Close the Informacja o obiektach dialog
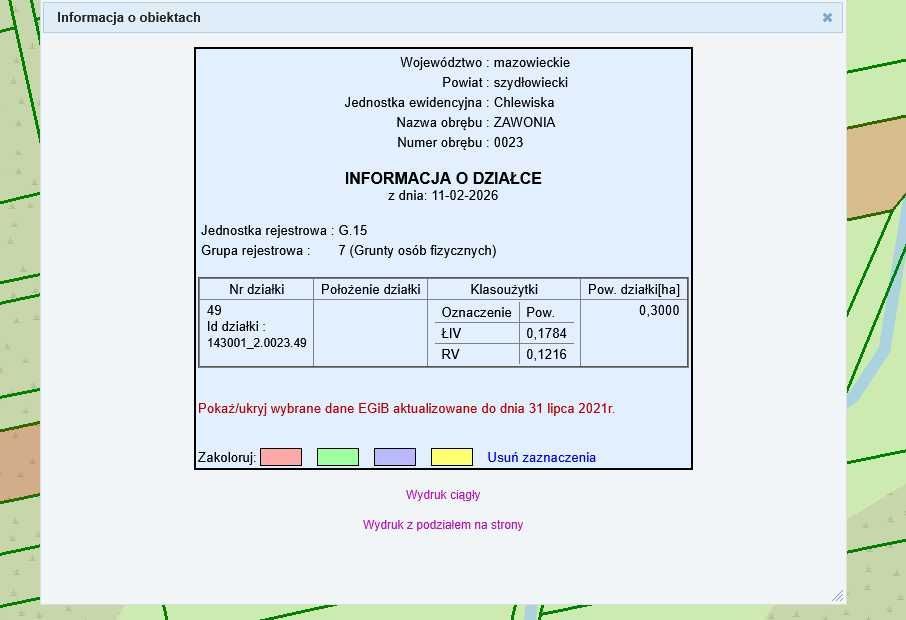 [827, 17]
